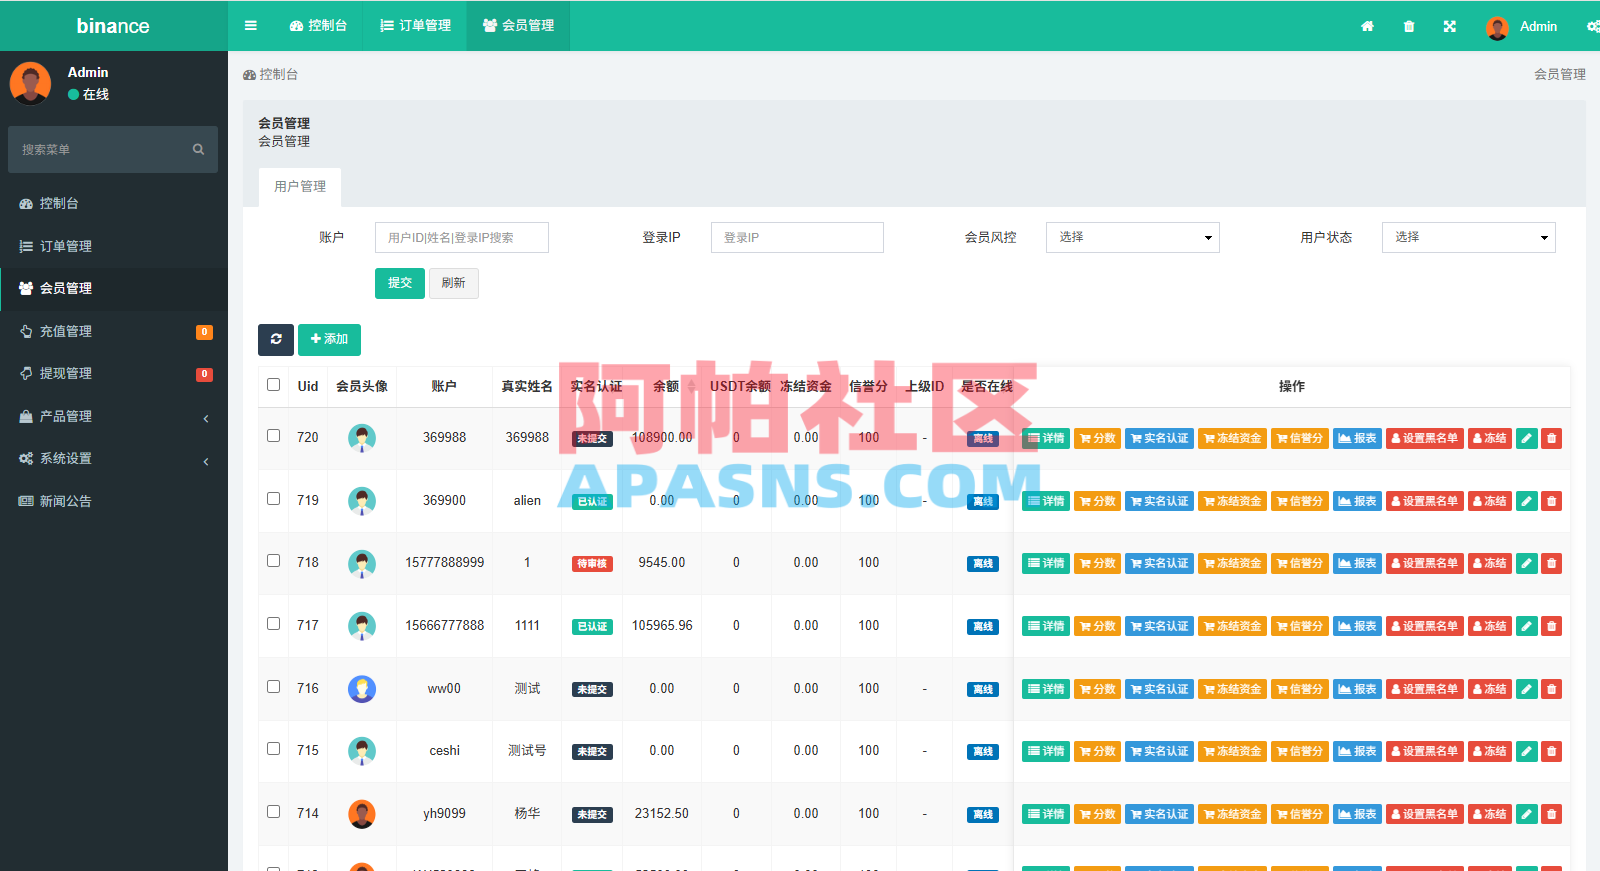Expand 系统设置 in sidebar

pos(114,458)
